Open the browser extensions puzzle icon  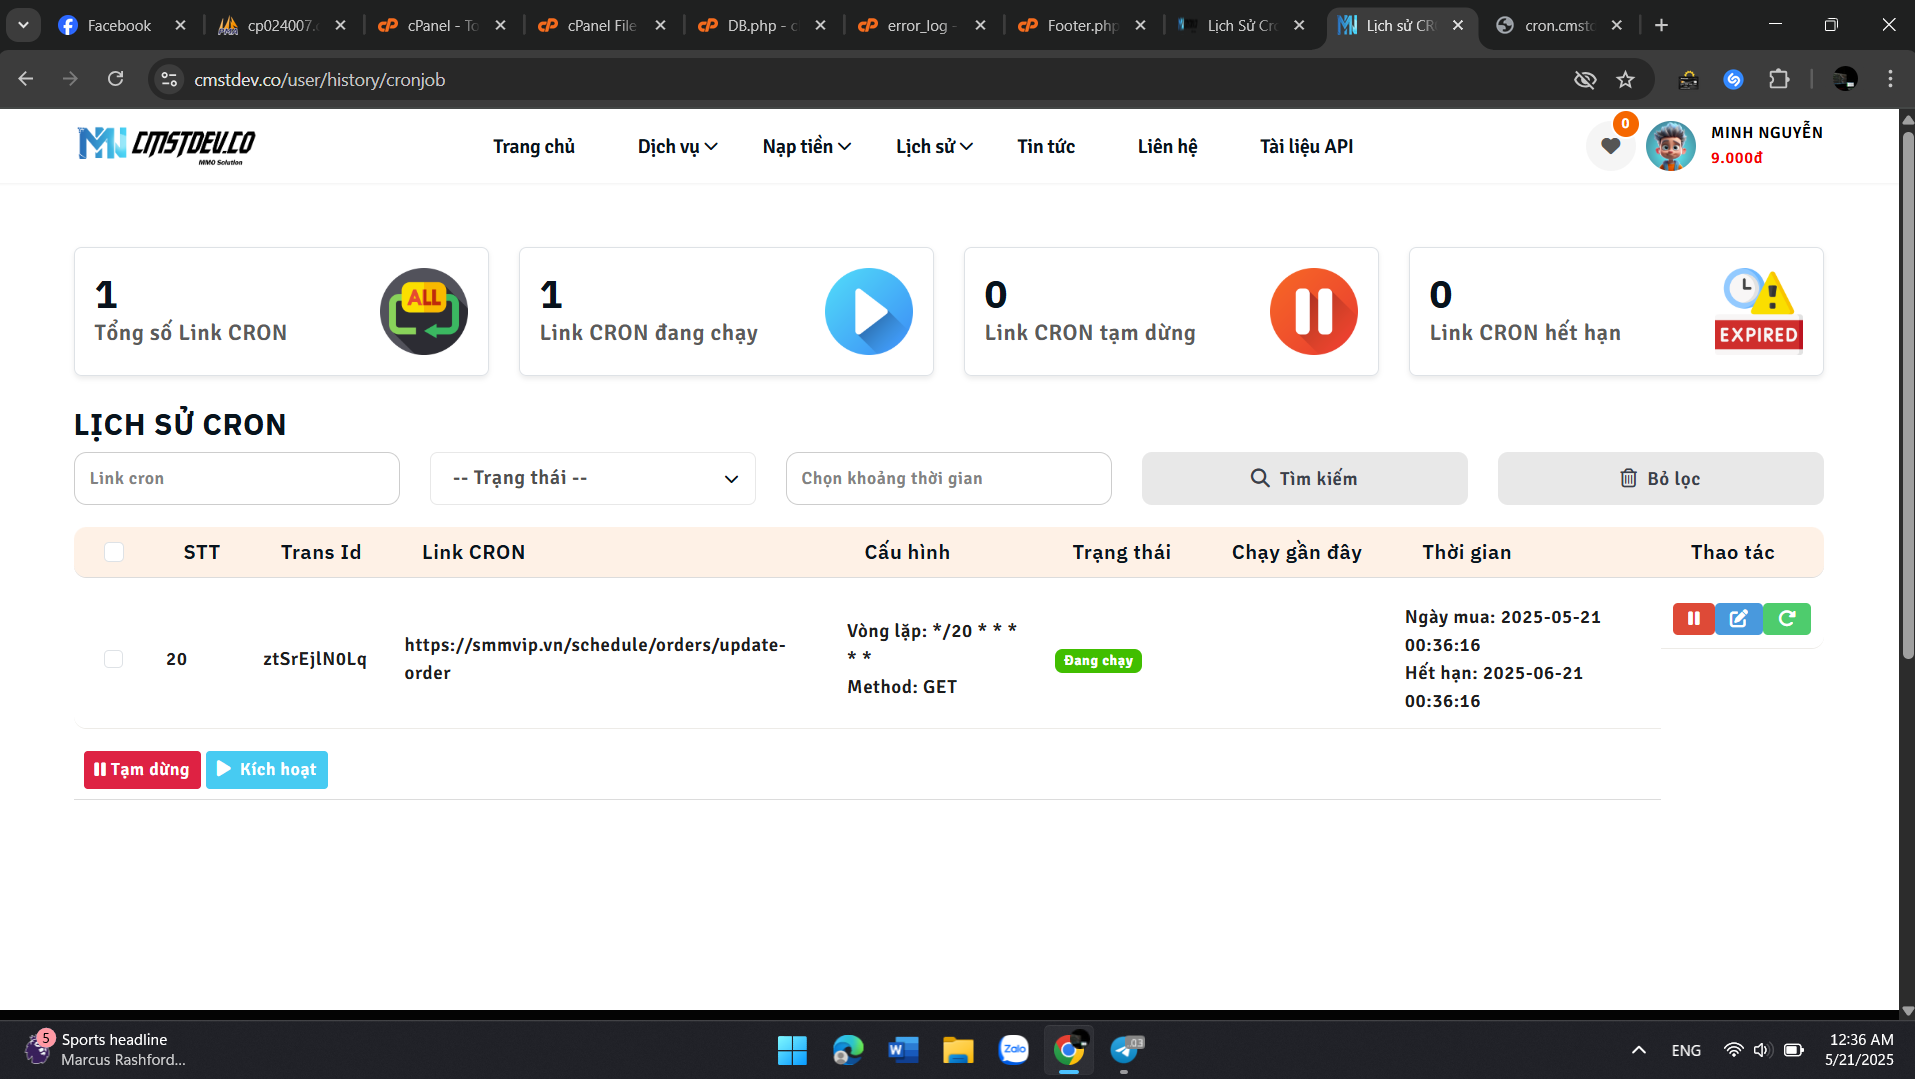pos(1779,80)
